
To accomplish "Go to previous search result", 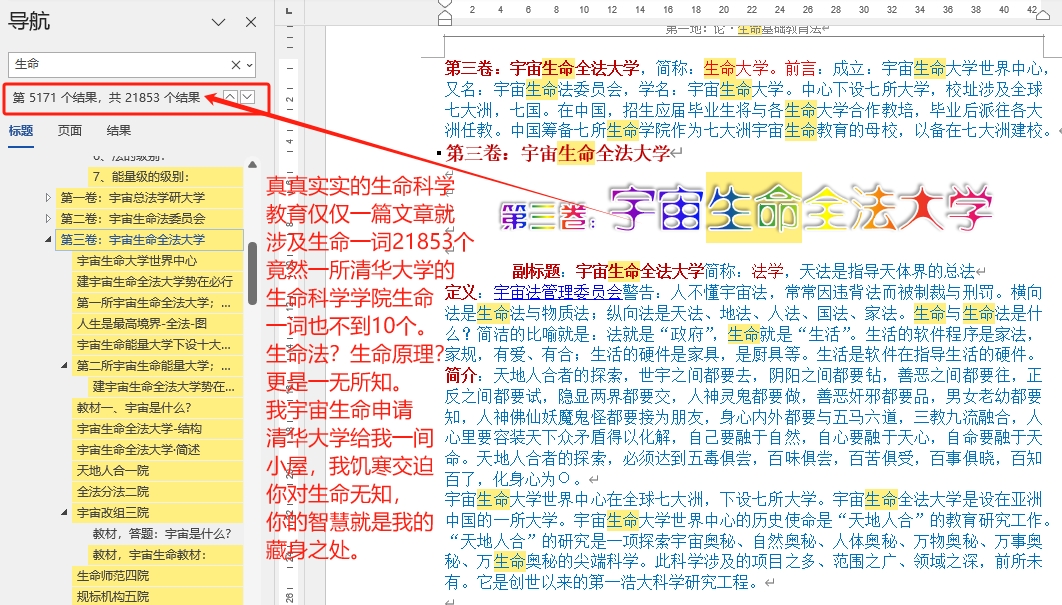I will [231, 97].
